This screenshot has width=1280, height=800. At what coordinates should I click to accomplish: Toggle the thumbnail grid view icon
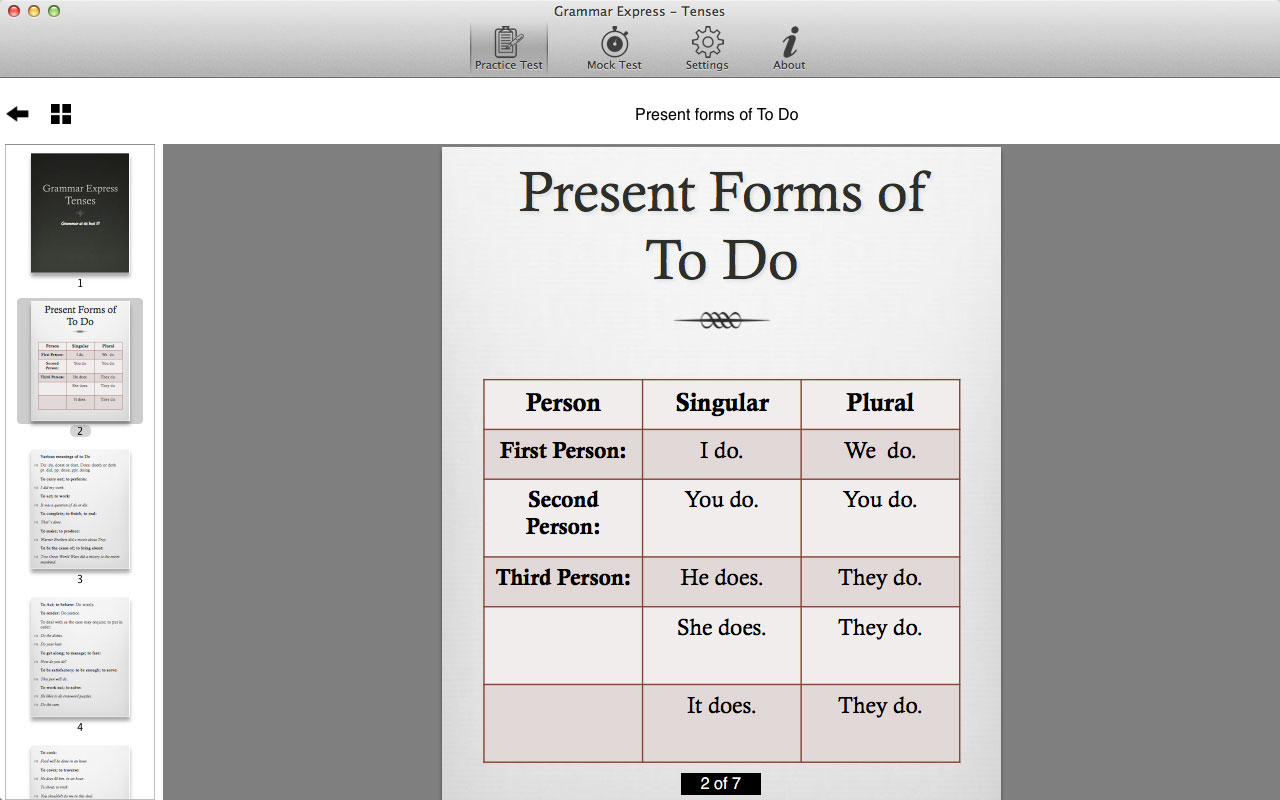coord(61,114)
